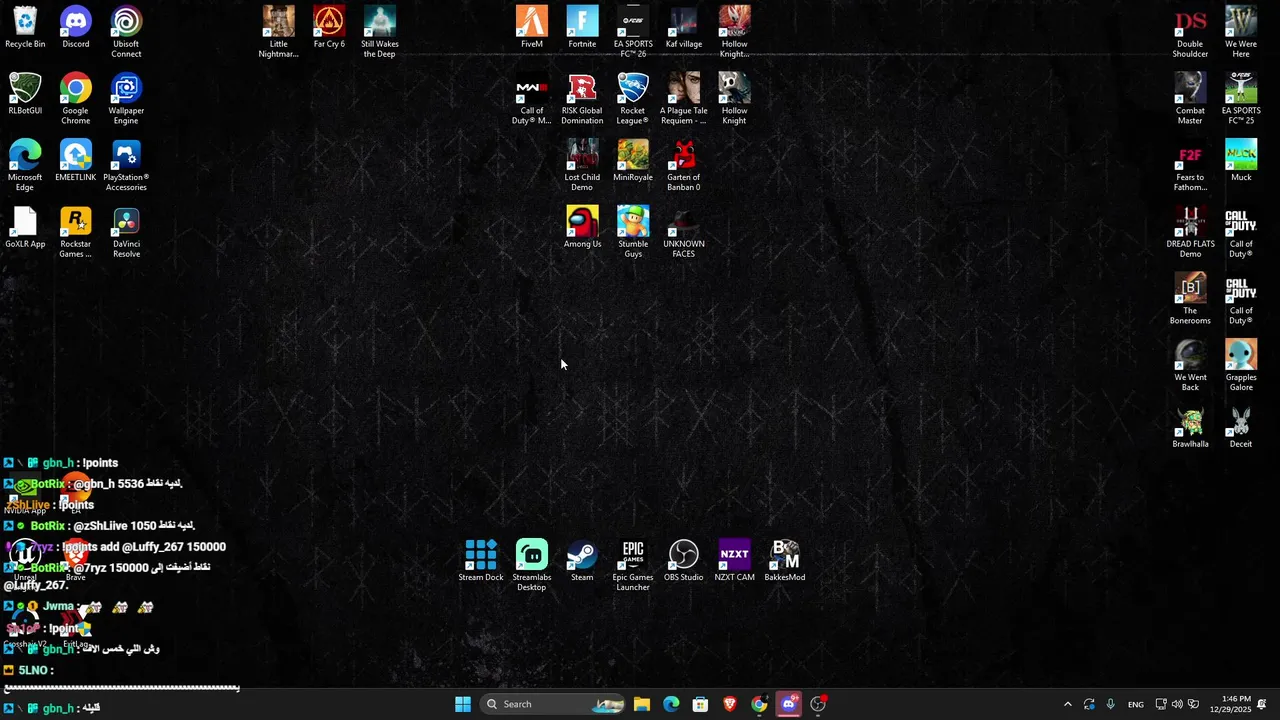
Task: Open NZXT CAM desktop shortcut
Action: click(734, 561)
